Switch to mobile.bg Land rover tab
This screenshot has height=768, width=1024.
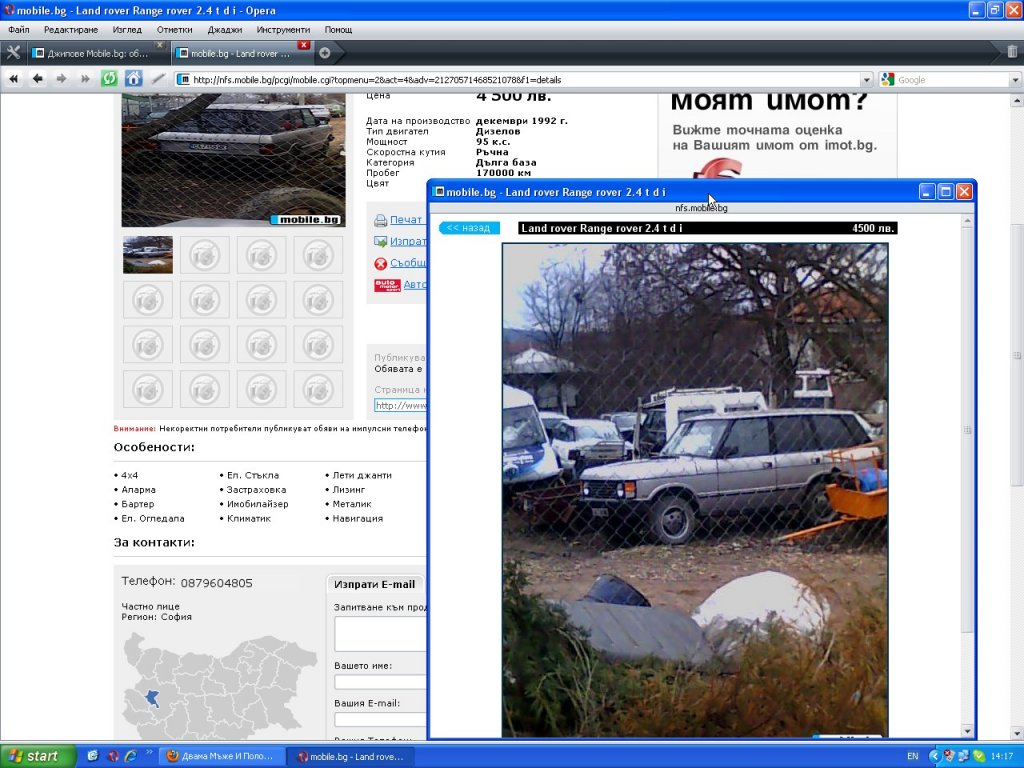(240, 54)
